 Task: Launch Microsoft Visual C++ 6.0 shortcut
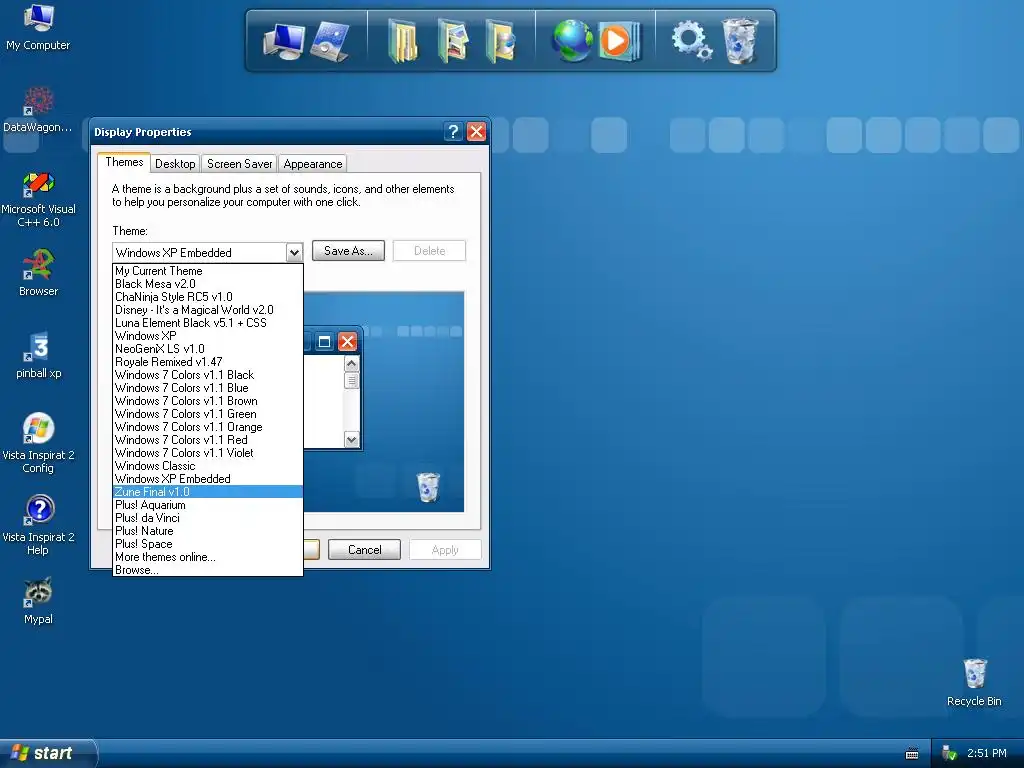pyautogui.click(x=38, y=199)
